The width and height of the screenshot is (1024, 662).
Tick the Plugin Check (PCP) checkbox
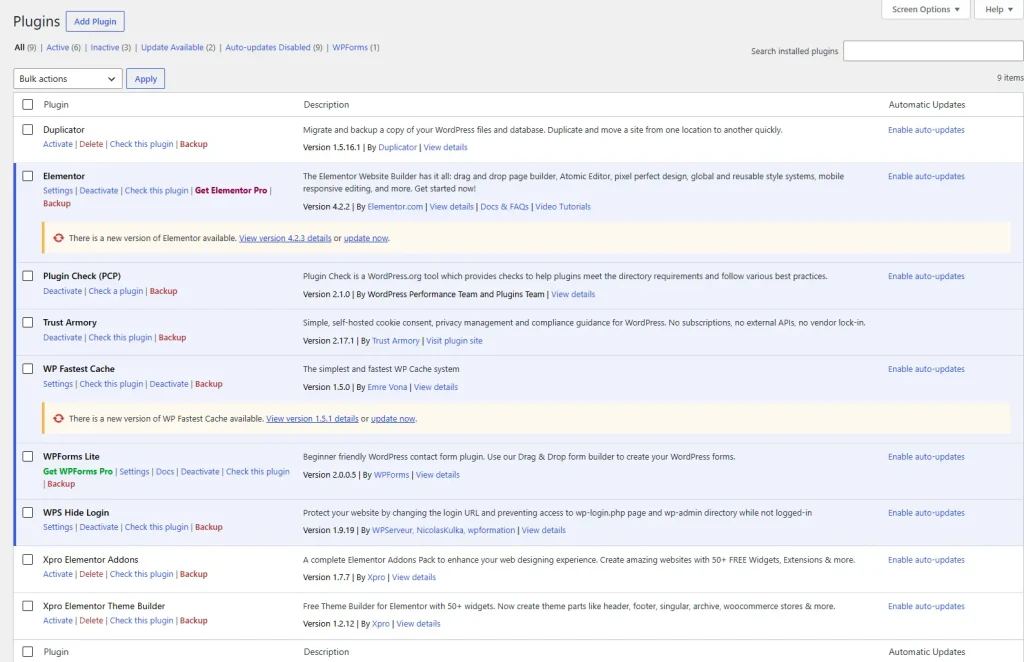click(x=27, y=276)
